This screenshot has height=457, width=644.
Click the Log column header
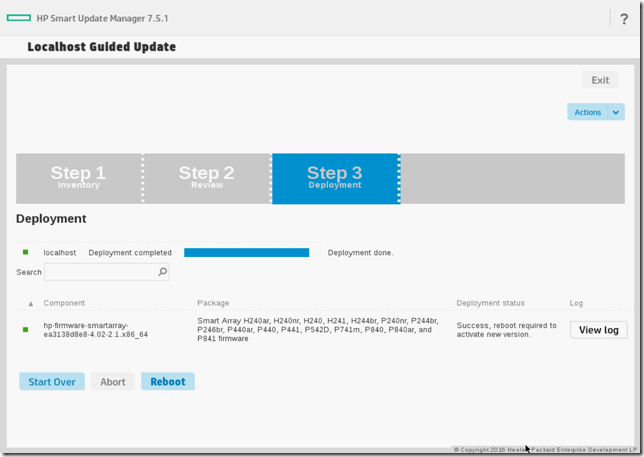point(576,303)
